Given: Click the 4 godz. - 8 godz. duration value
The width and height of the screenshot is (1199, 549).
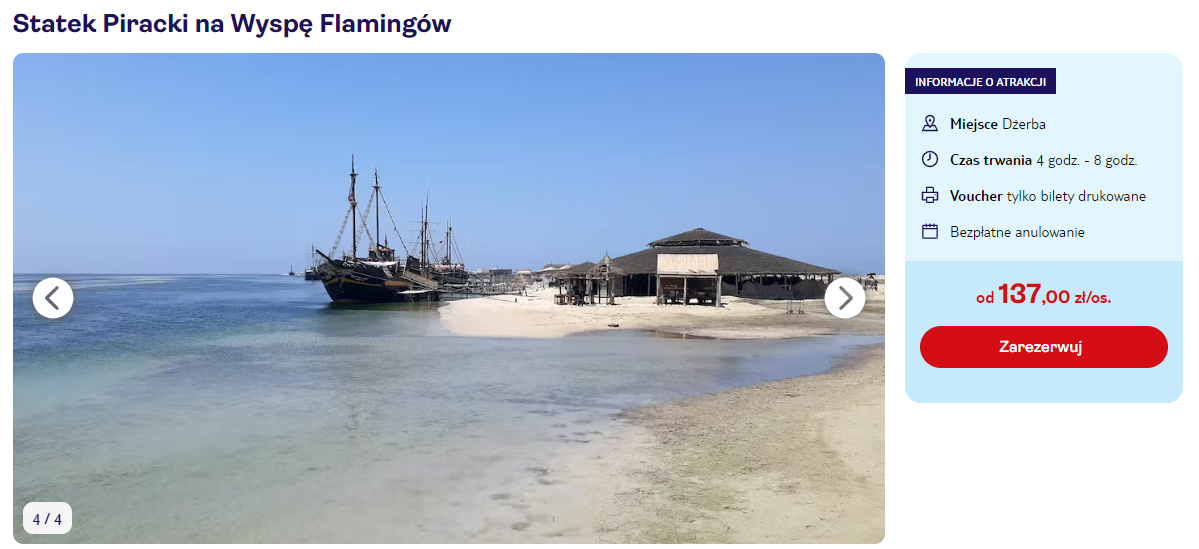Looking at the screenshot, I should (1087, 160).
